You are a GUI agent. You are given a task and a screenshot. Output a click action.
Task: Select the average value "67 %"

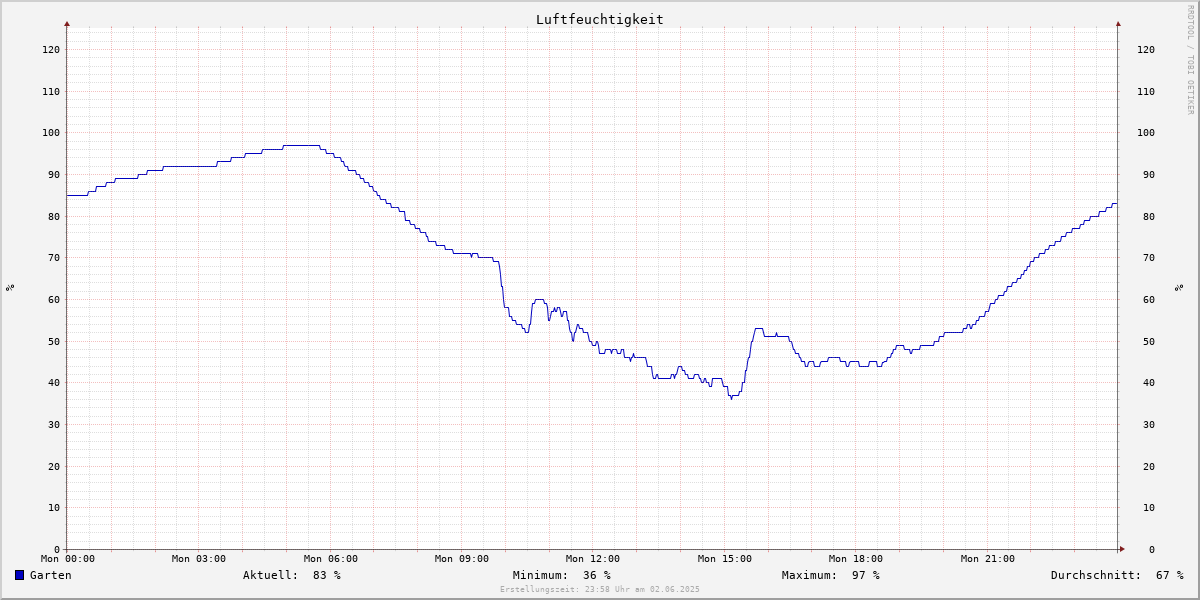1170,575
